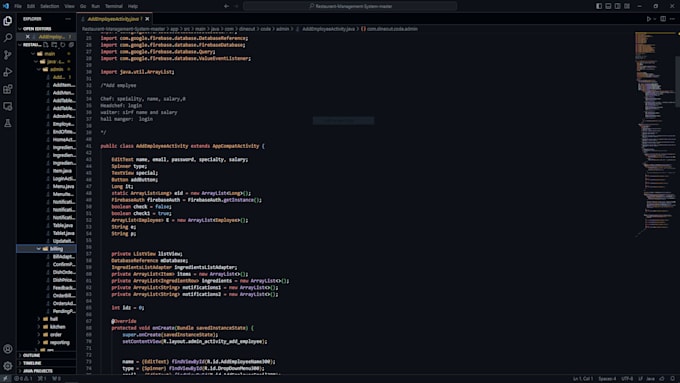The width and height of the screenshot is (680, 383).
Task: Click the Run Java play button
Action: point(649,19)
